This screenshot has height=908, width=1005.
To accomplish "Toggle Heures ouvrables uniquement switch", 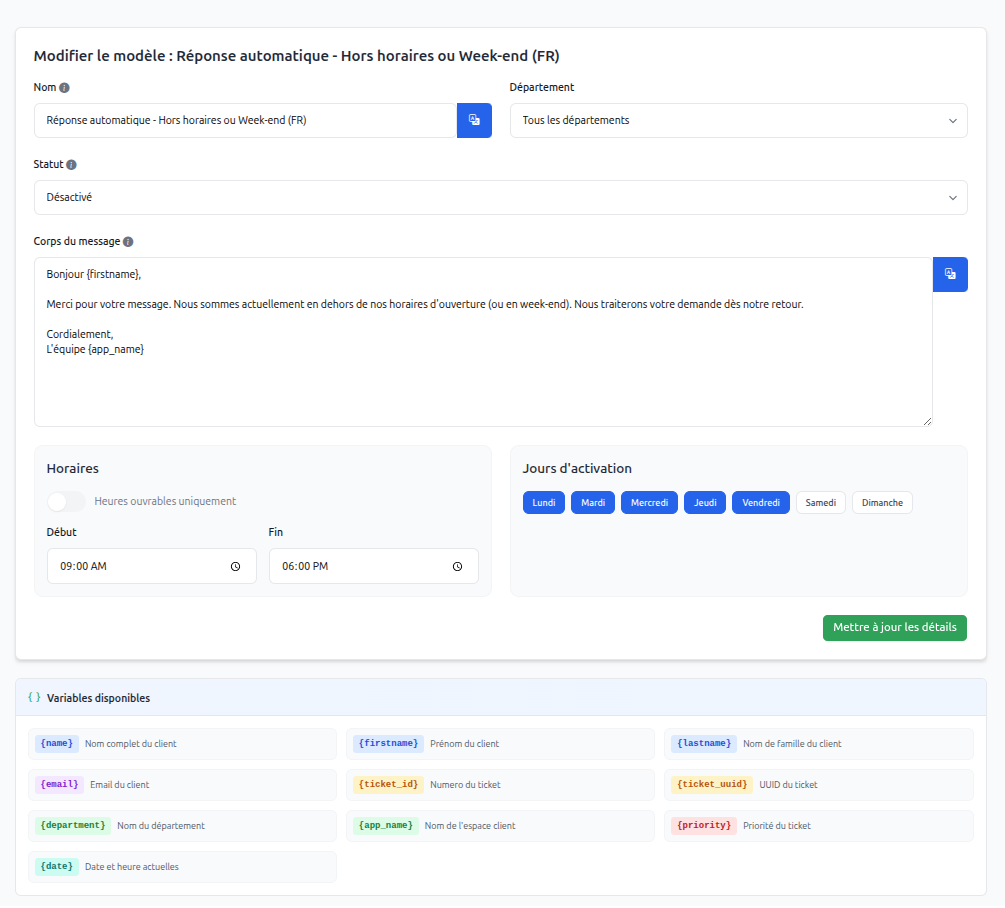I will coord(64,502).
